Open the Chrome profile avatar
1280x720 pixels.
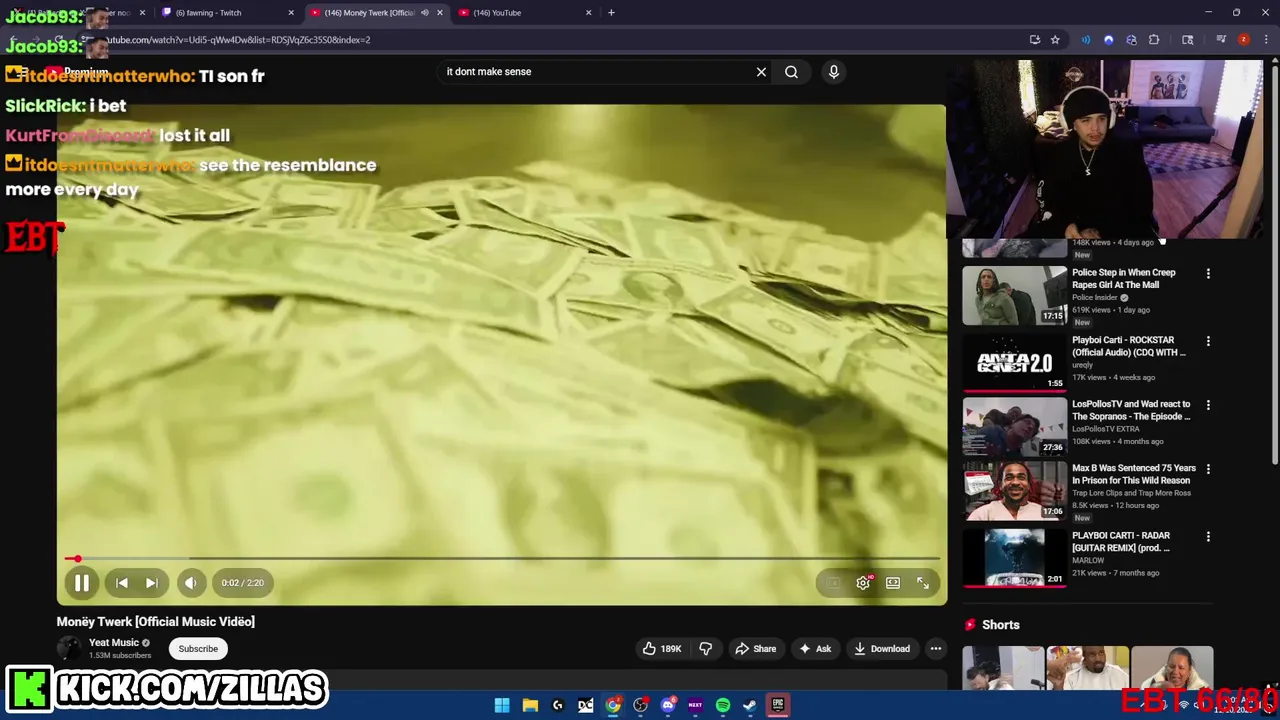click(x=1243, y=40)
